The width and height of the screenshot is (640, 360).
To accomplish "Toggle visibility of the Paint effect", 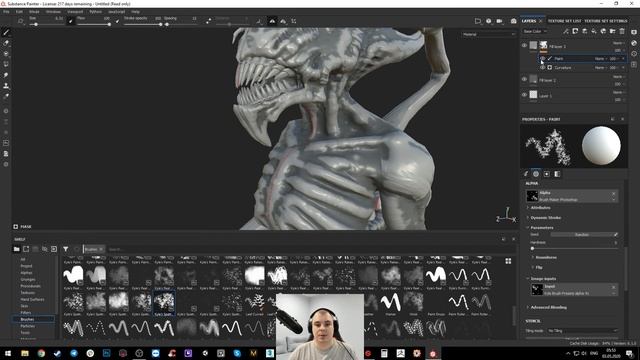I will click(542, 59).
